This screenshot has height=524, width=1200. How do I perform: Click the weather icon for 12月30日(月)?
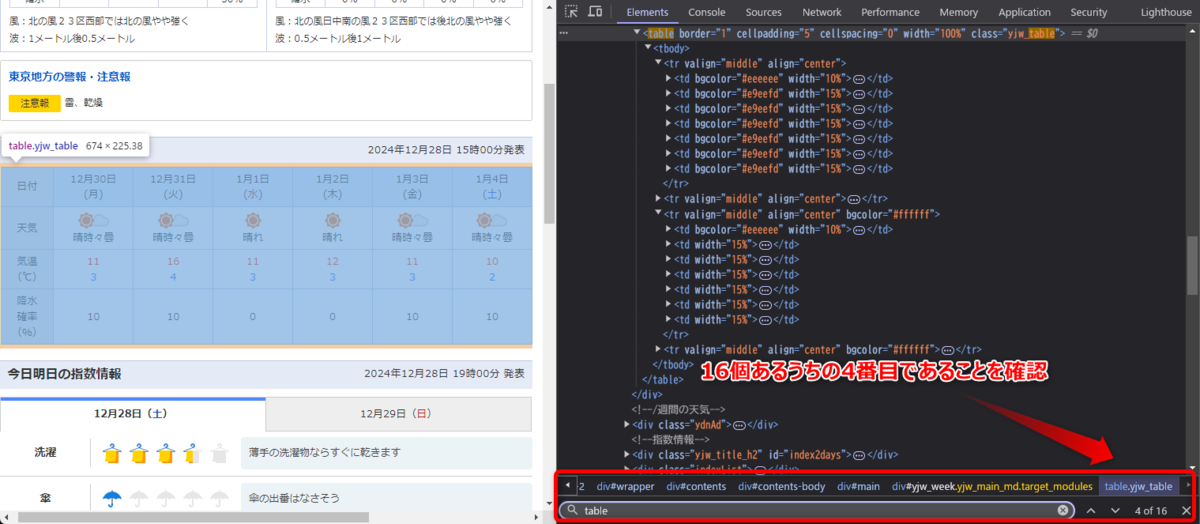93,221
